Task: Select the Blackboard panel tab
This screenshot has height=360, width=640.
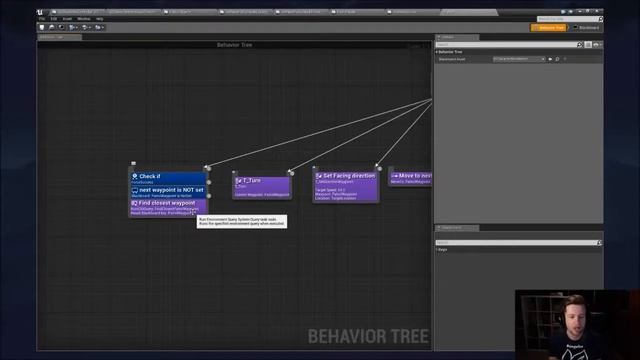Action: pos(457,228)
